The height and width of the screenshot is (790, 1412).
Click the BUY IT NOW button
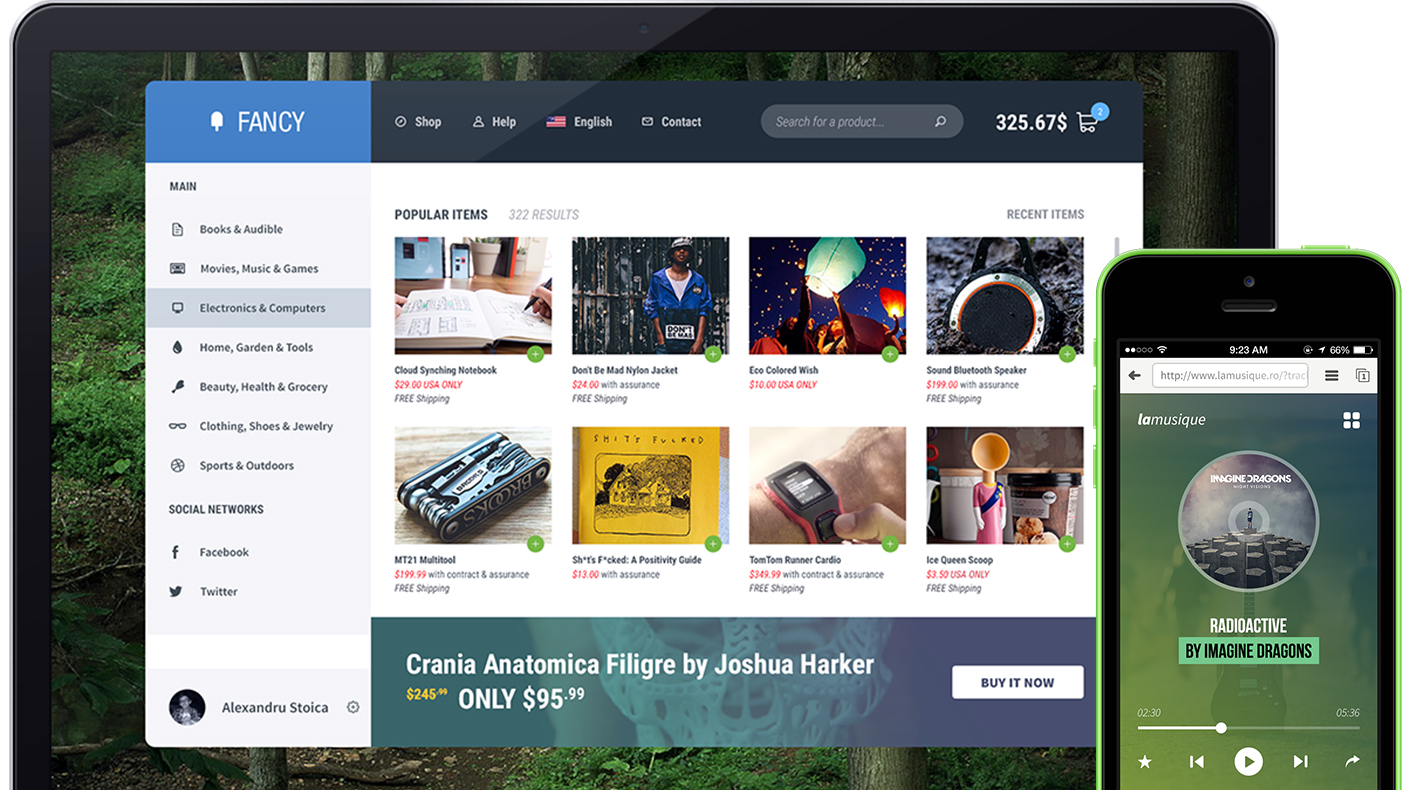pyautogui.click(x=1017, y=682)
